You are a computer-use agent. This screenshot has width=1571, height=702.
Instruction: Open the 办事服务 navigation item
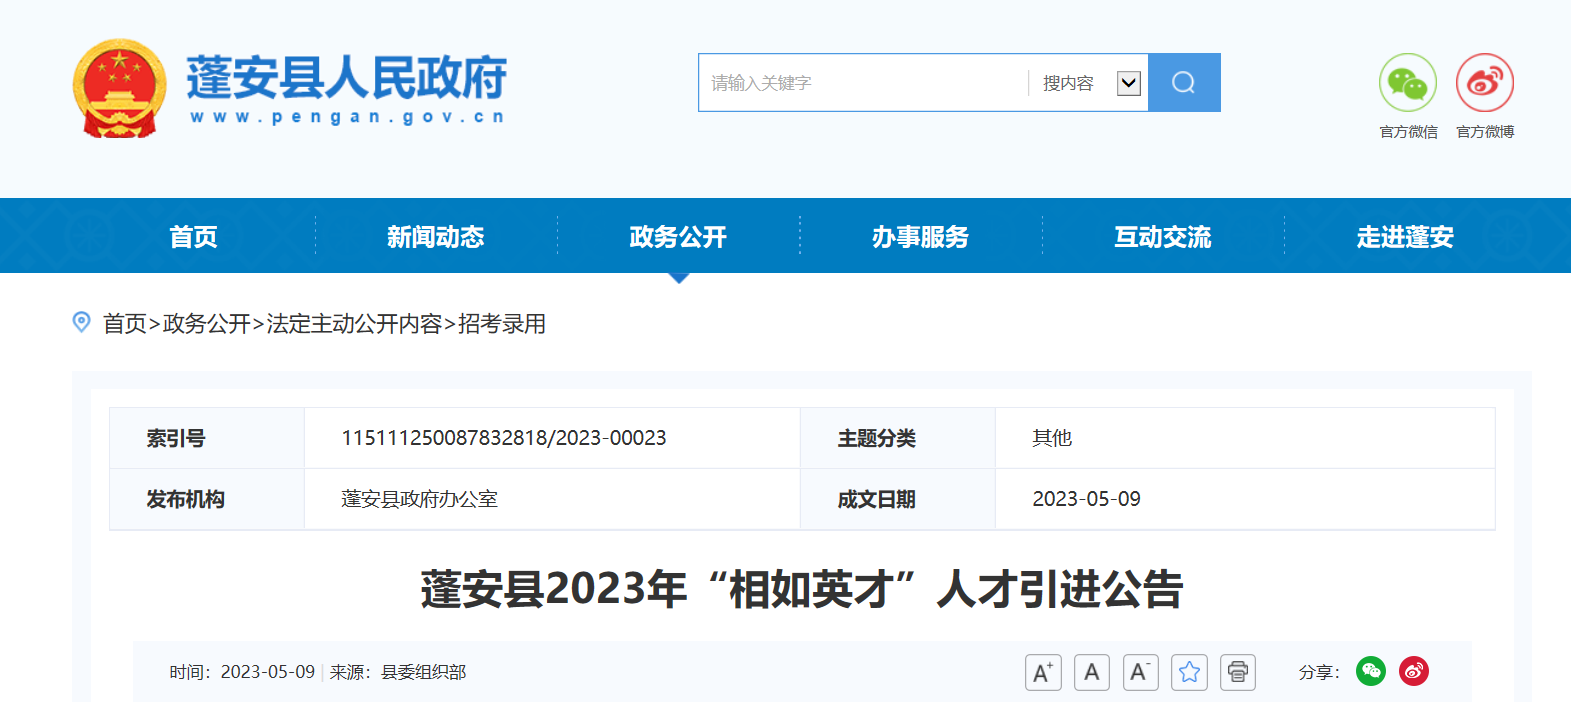tap(920, 237)
